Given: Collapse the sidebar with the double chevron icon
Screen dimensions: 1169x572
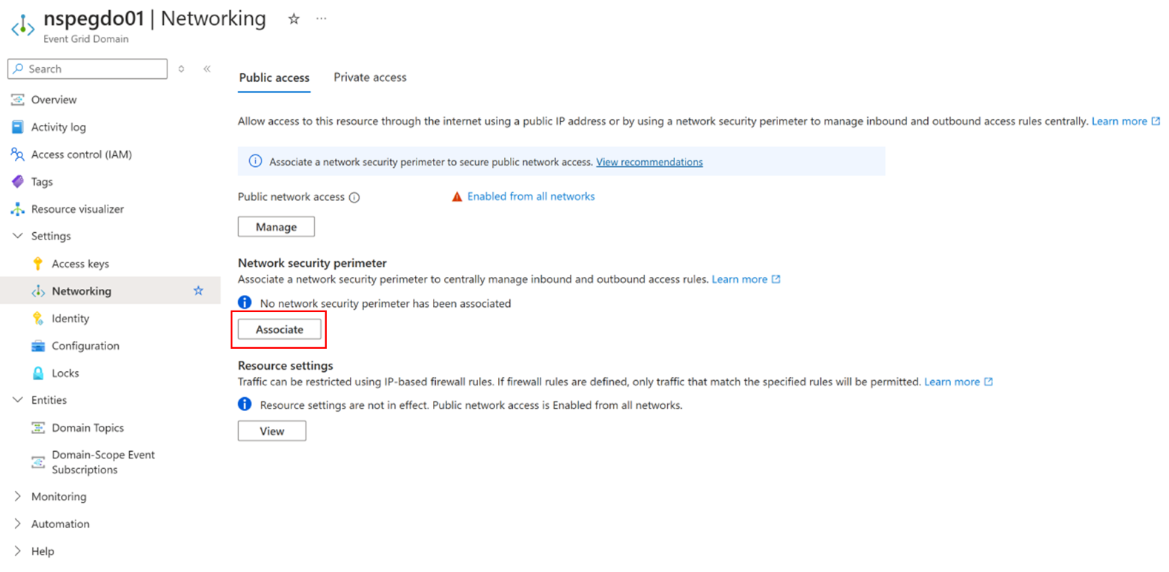Looking at the screenshot, I should [207, 69].
